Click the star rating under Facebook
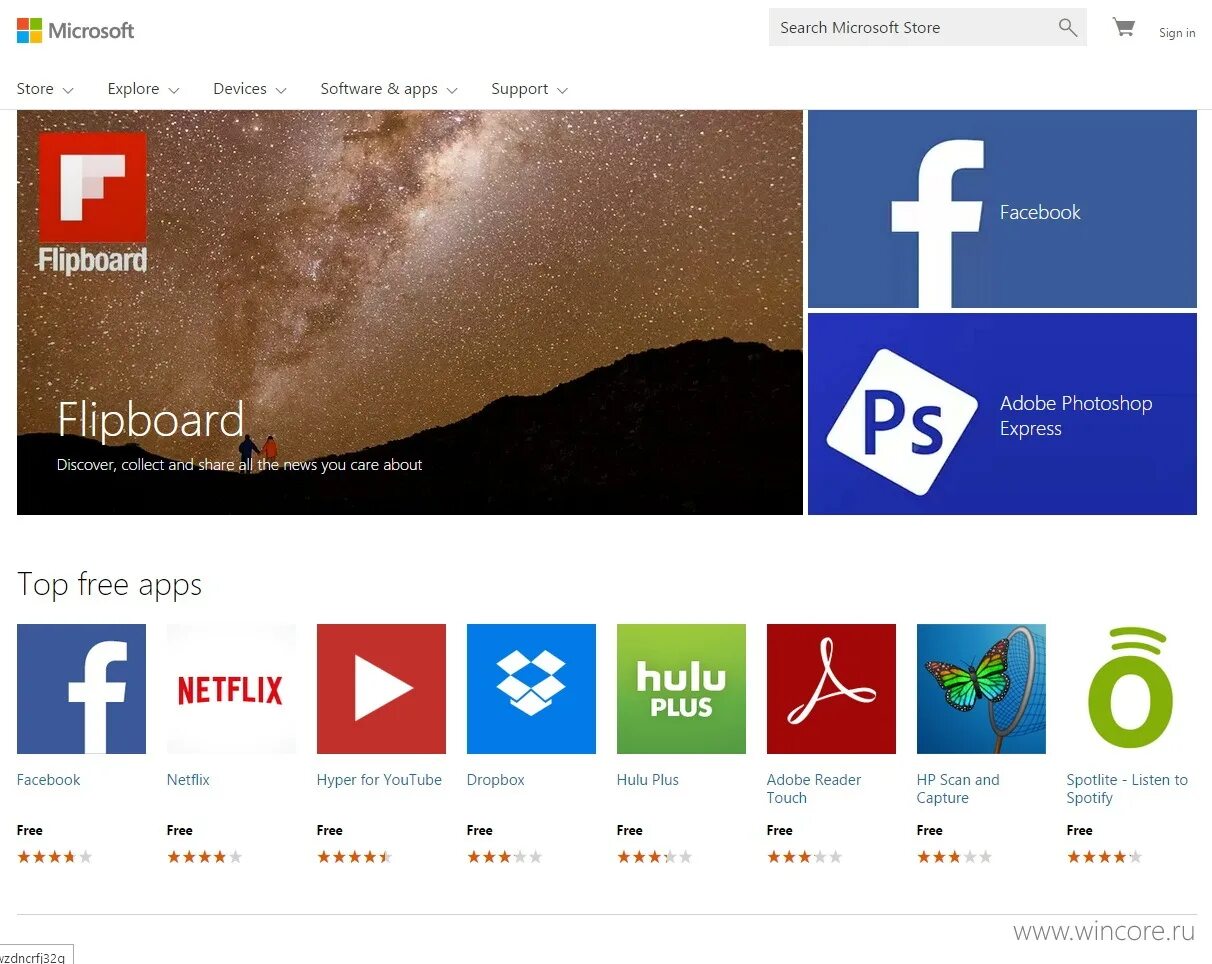The height and width of the screenshot is (964, 1212). coord(55,857)
